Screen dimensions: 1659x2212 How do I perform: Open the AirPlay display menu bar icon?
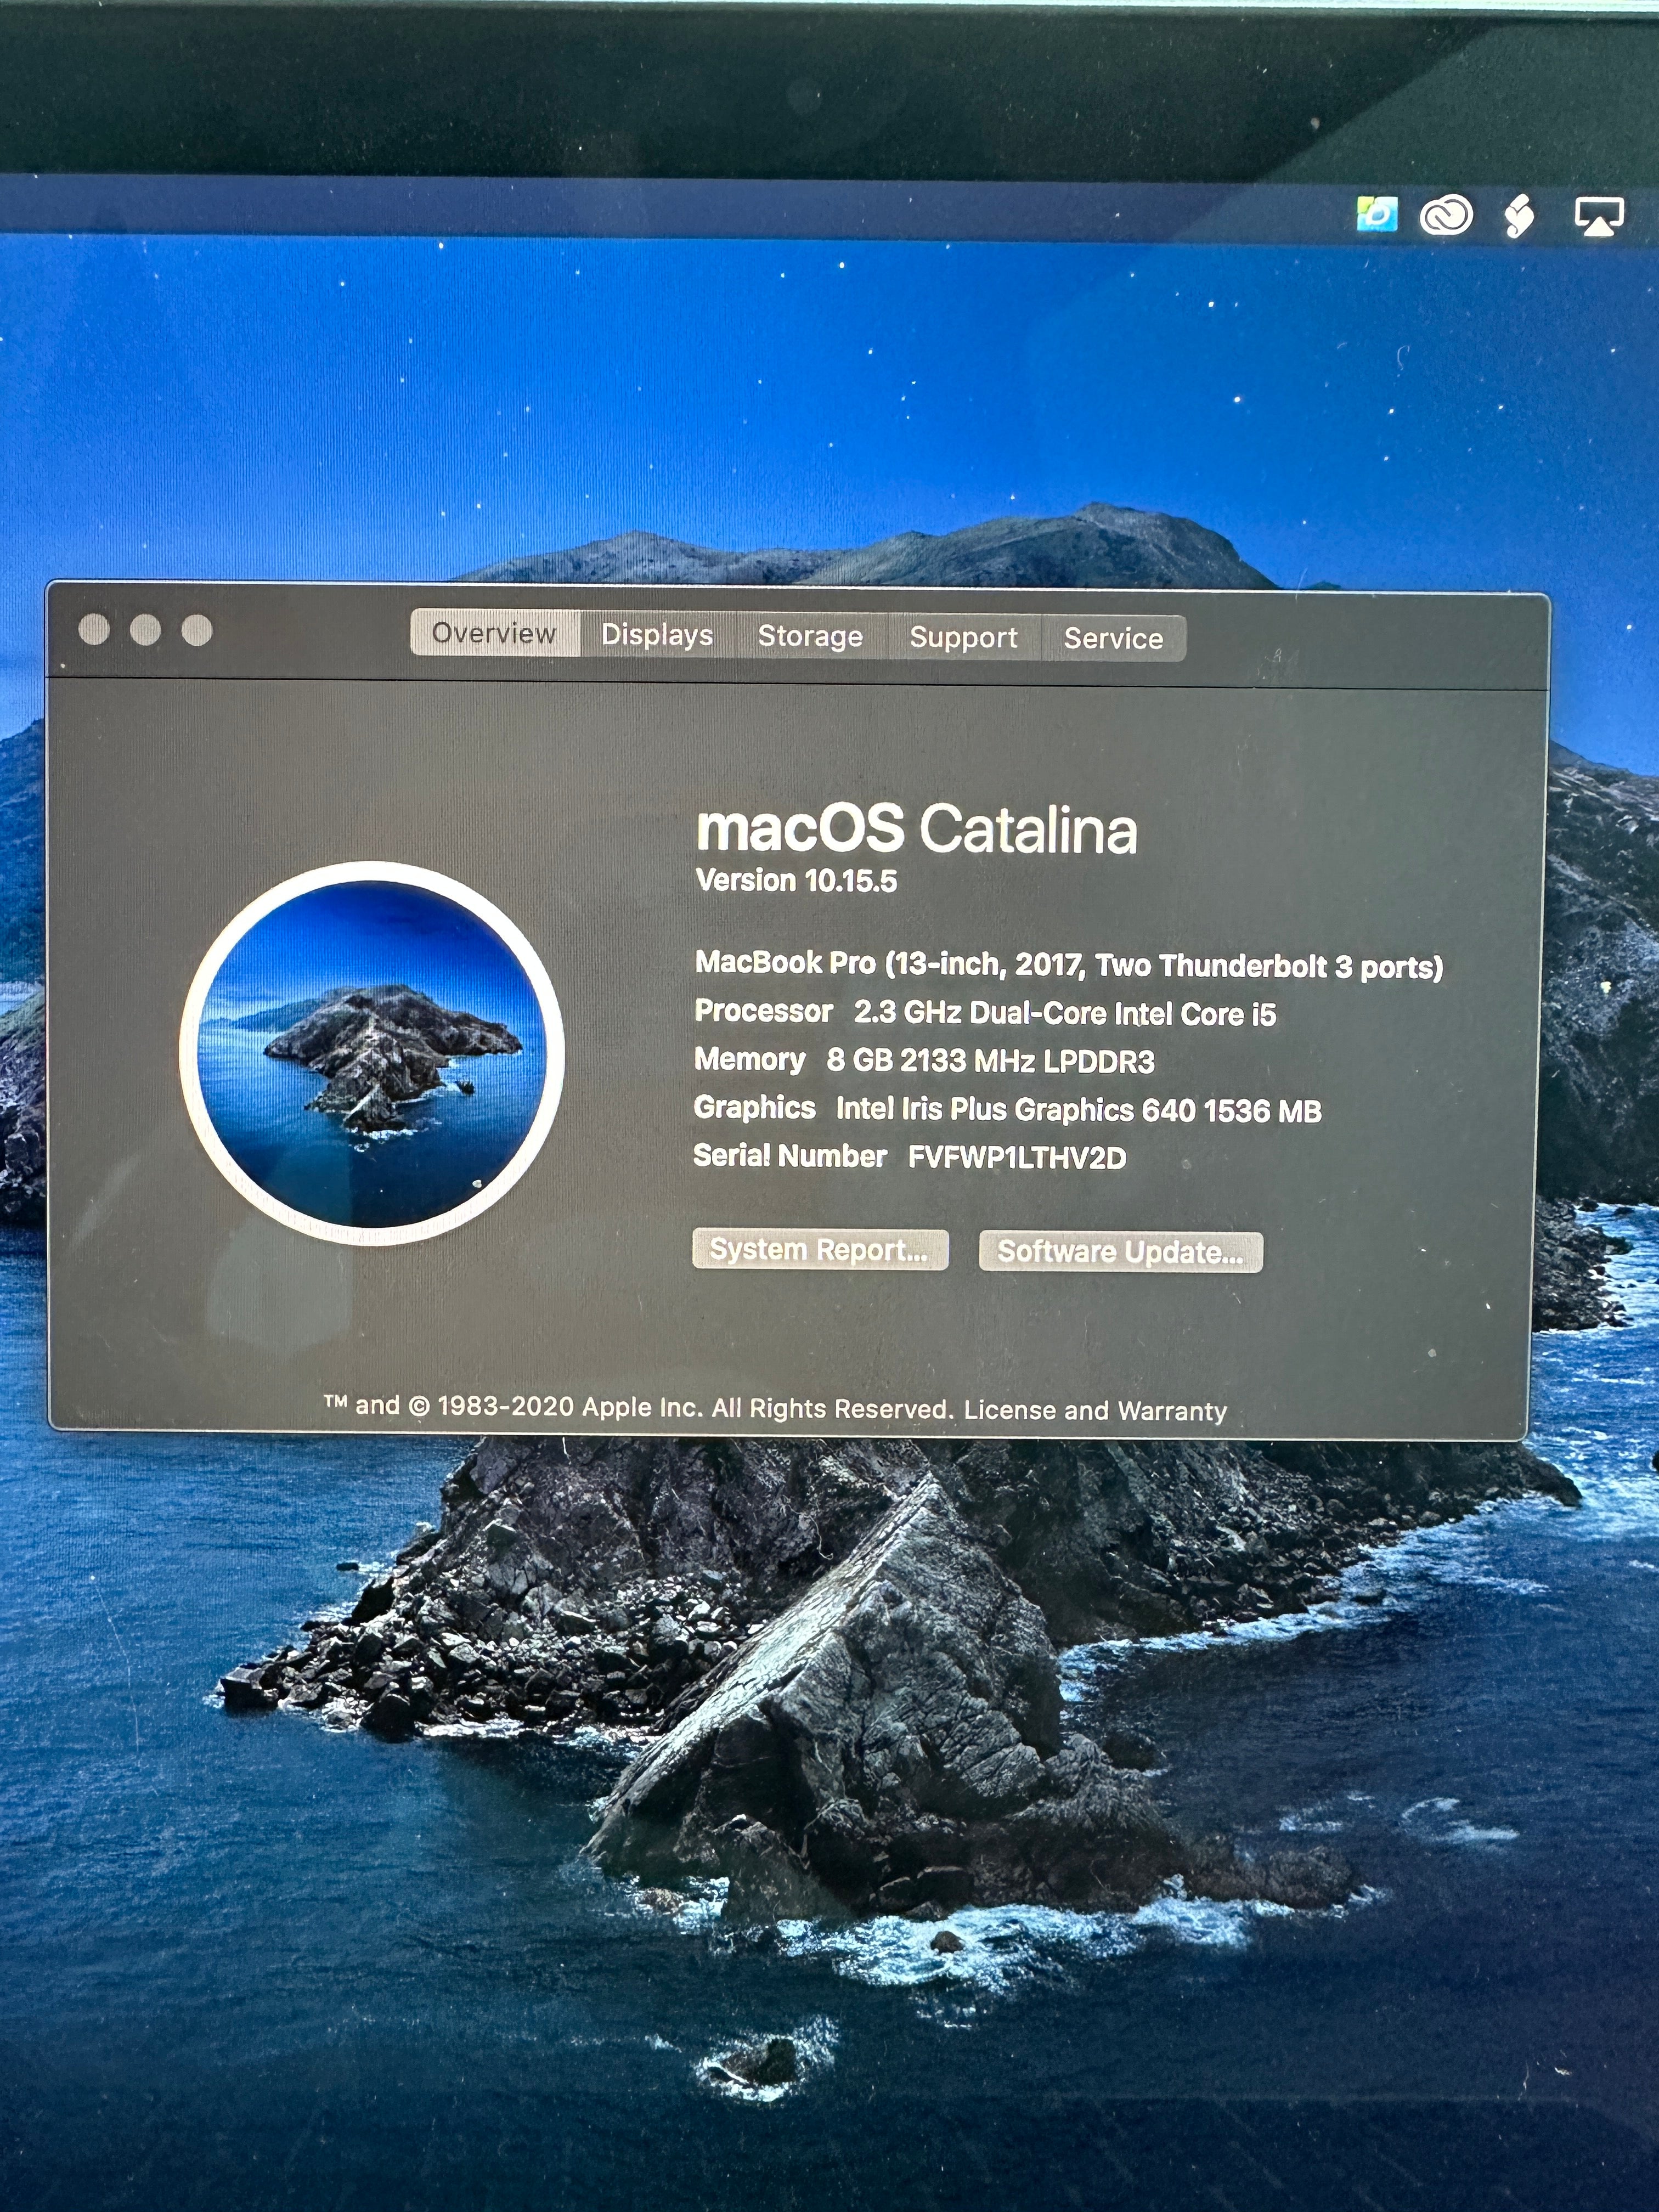(1599, 216)
